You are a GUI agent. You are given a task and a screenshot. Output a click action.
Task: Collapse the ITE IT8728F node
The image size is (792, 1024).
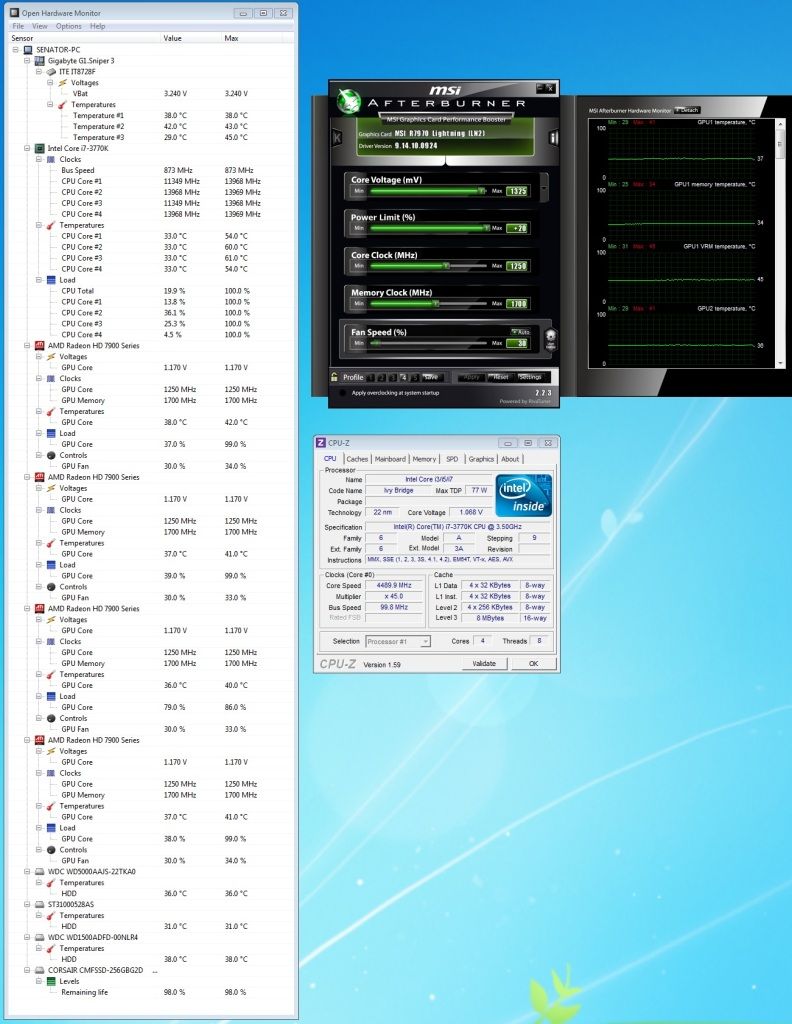[39, 72]
